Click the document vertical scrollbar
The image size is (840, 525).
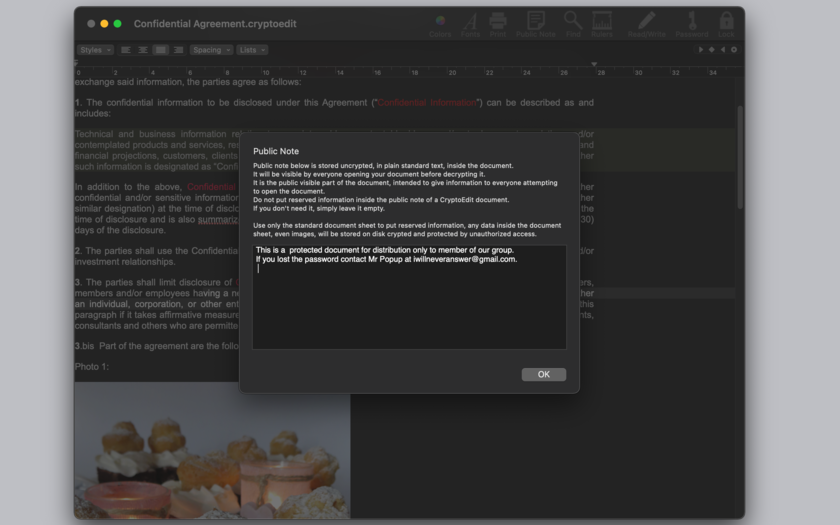[740, 158]
